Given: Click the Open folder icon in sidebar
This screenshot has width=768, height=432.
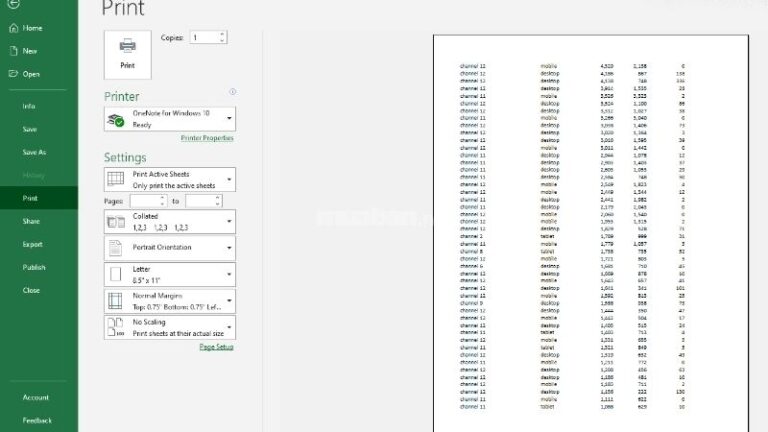Looking at the screenshot, I should click(x=13, y=74).
